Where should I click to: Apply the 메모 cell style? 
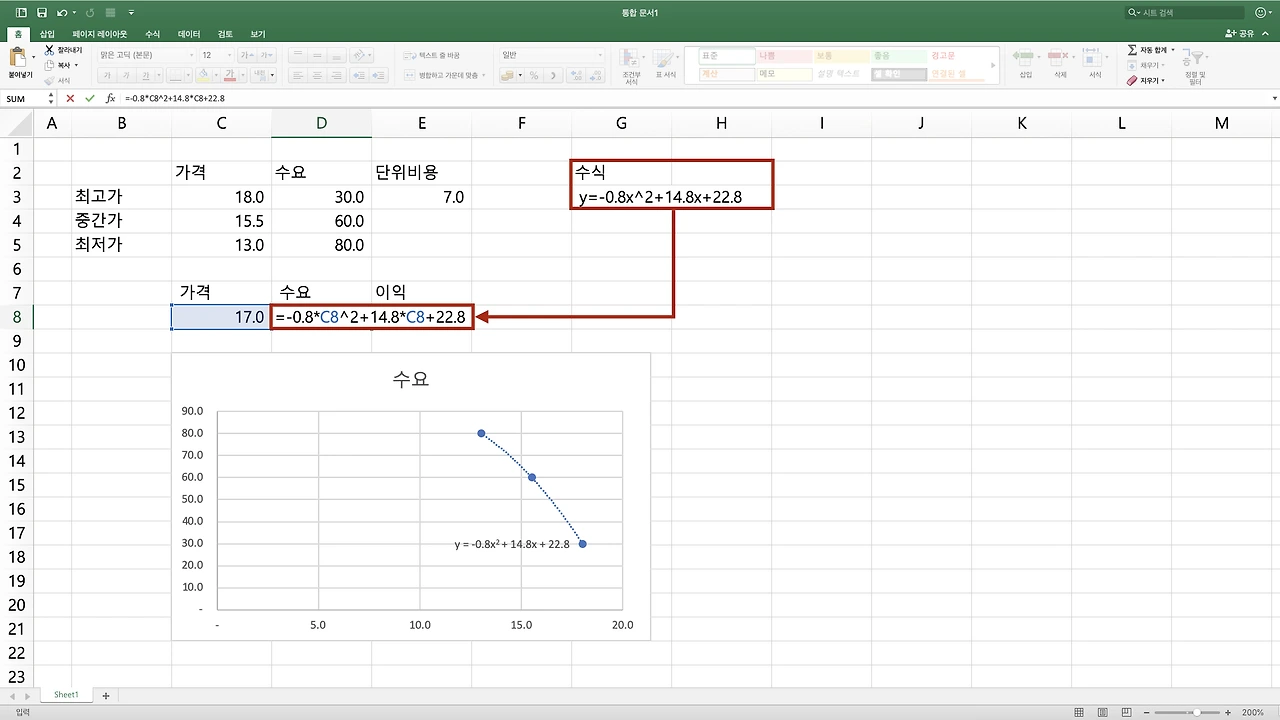783,74
